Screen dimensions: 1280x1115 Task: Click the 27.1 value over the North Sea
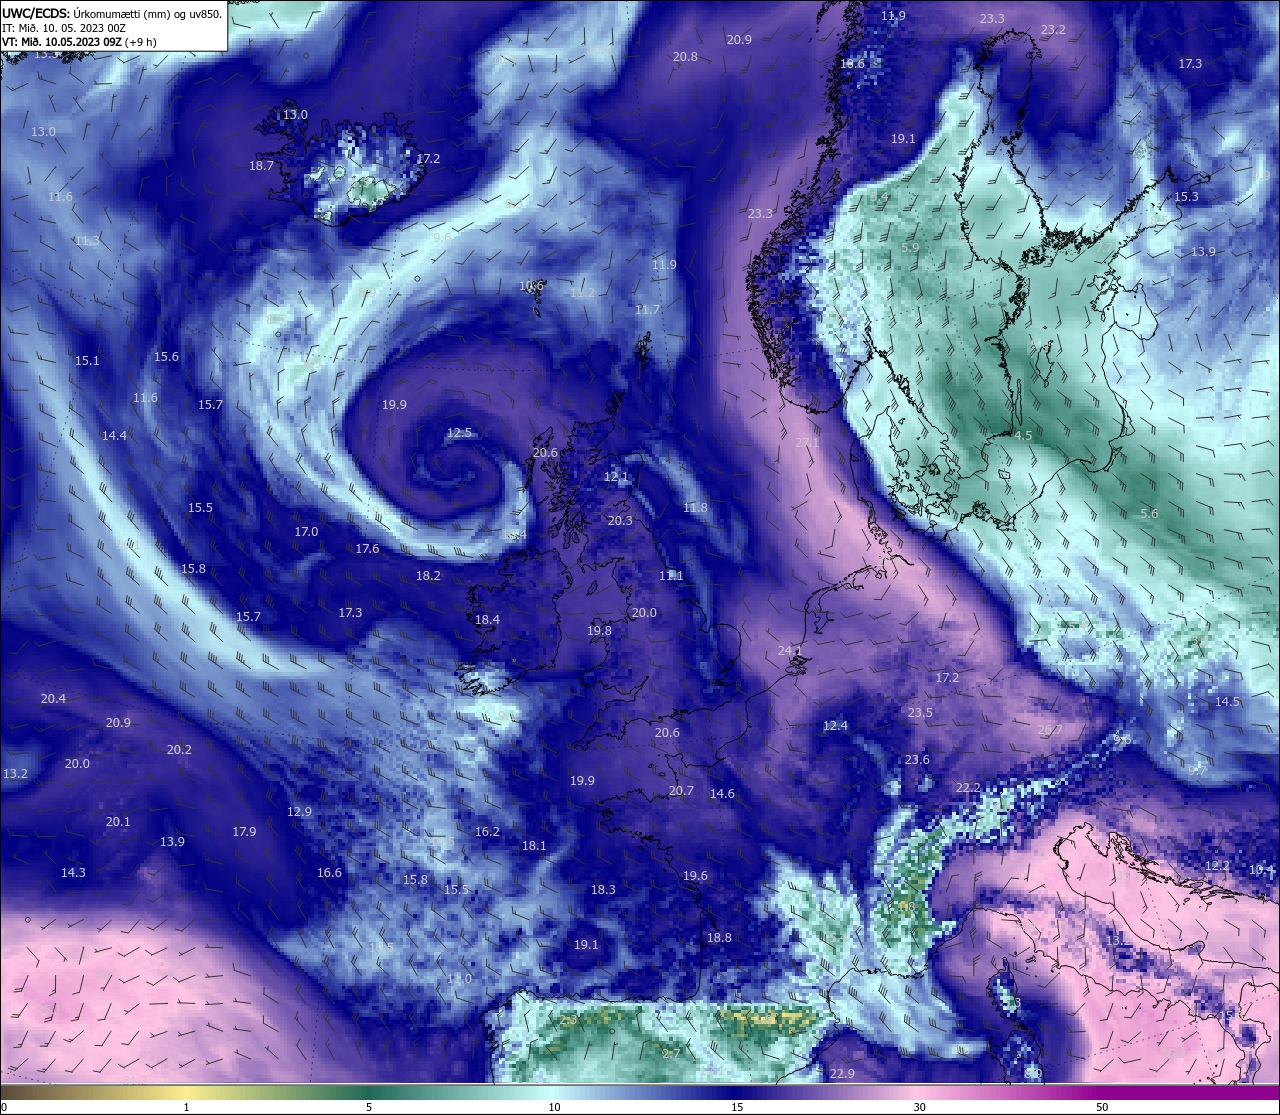click(x=807, y=442)
